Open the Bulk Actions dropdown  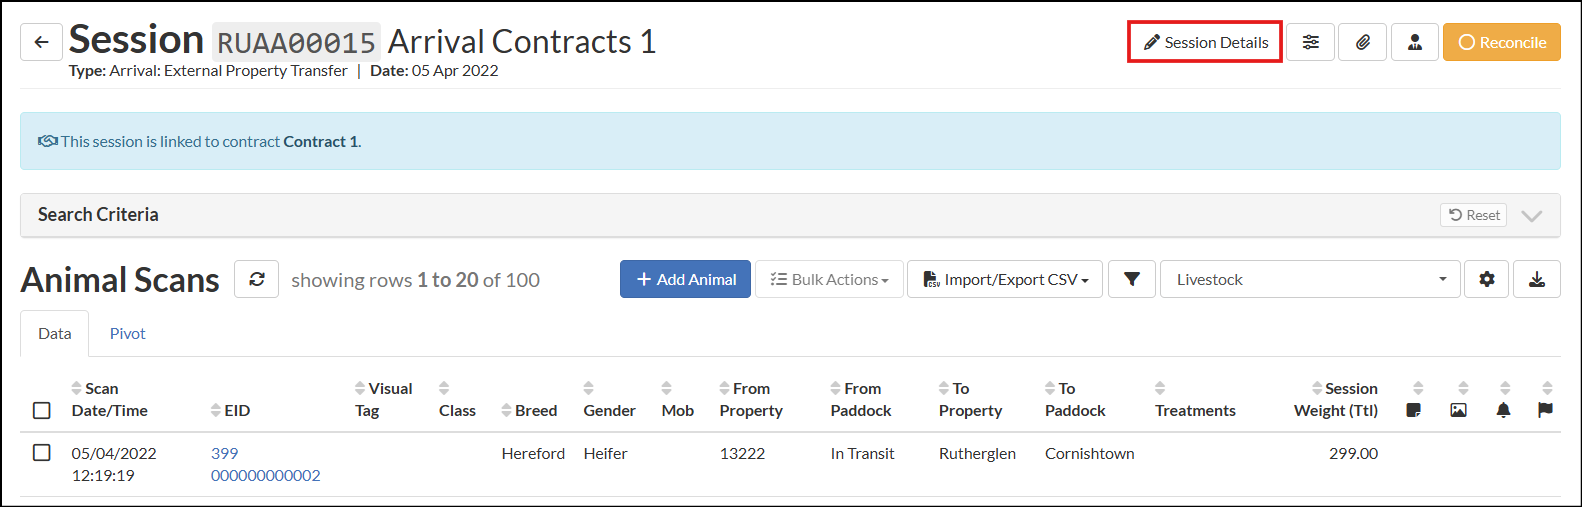coord(829,279)
